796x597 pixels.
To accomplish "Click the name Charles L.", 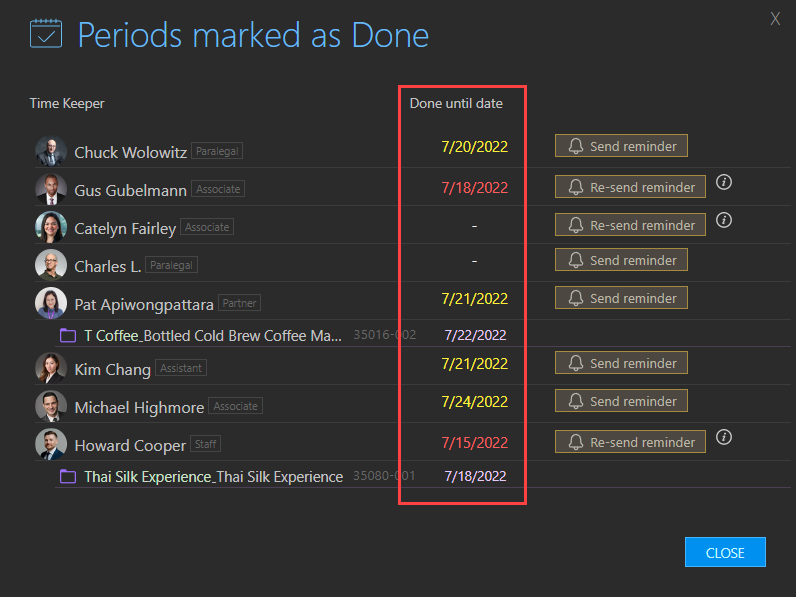I will (108, 267).
